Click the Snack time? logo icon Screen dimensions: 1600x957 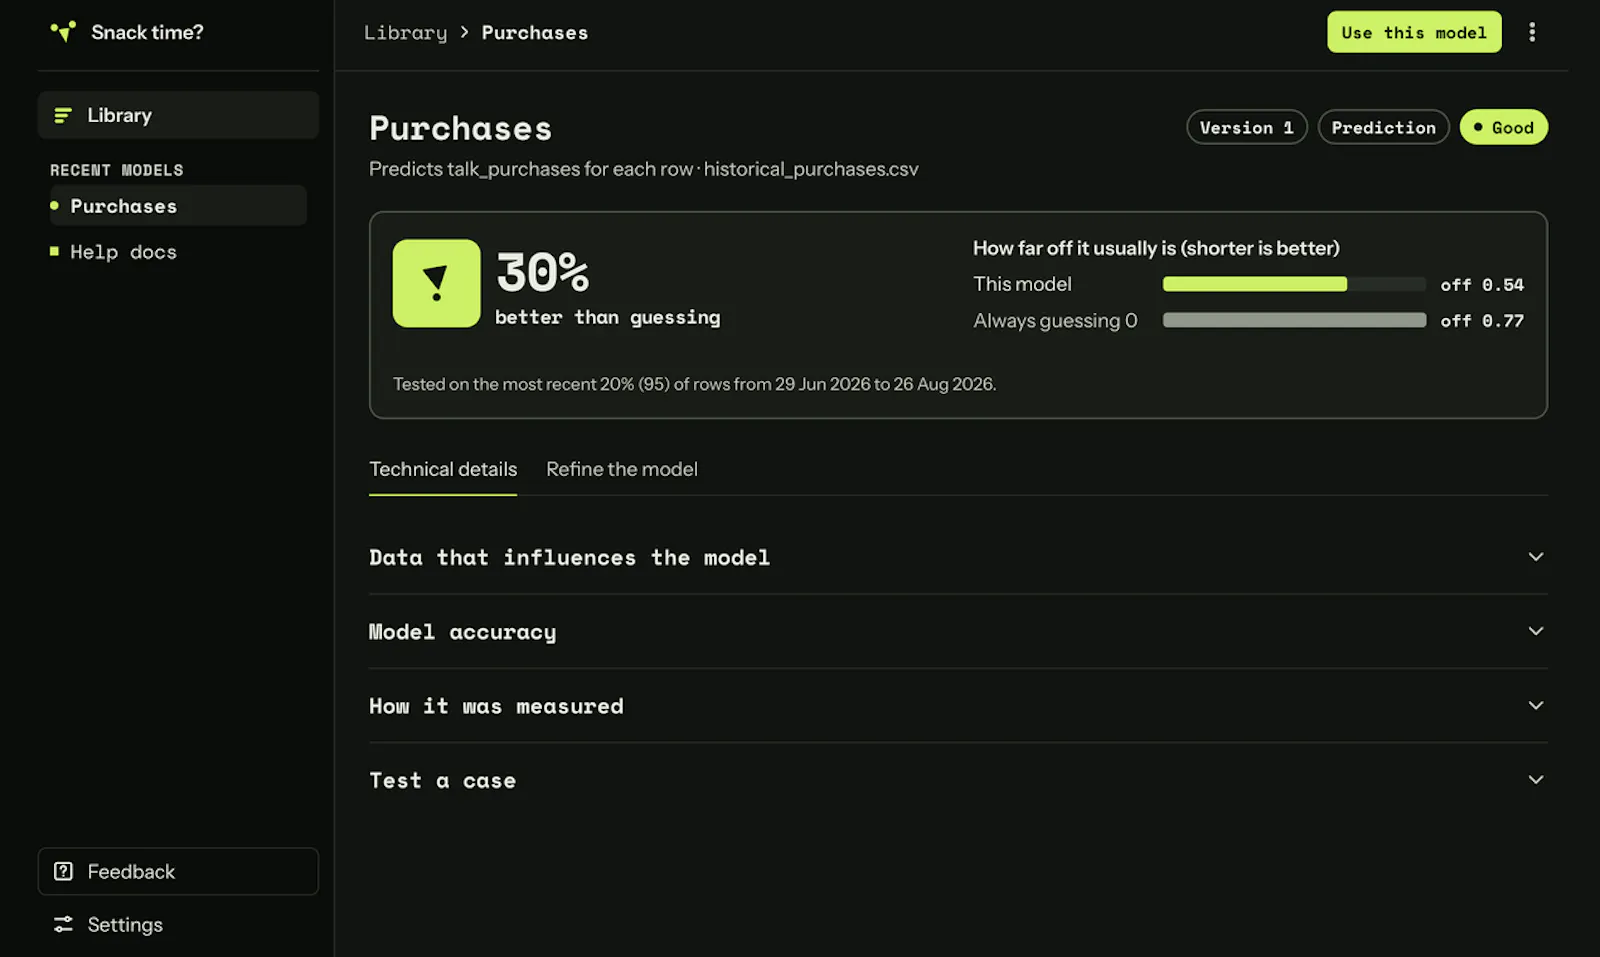[63, 32]
